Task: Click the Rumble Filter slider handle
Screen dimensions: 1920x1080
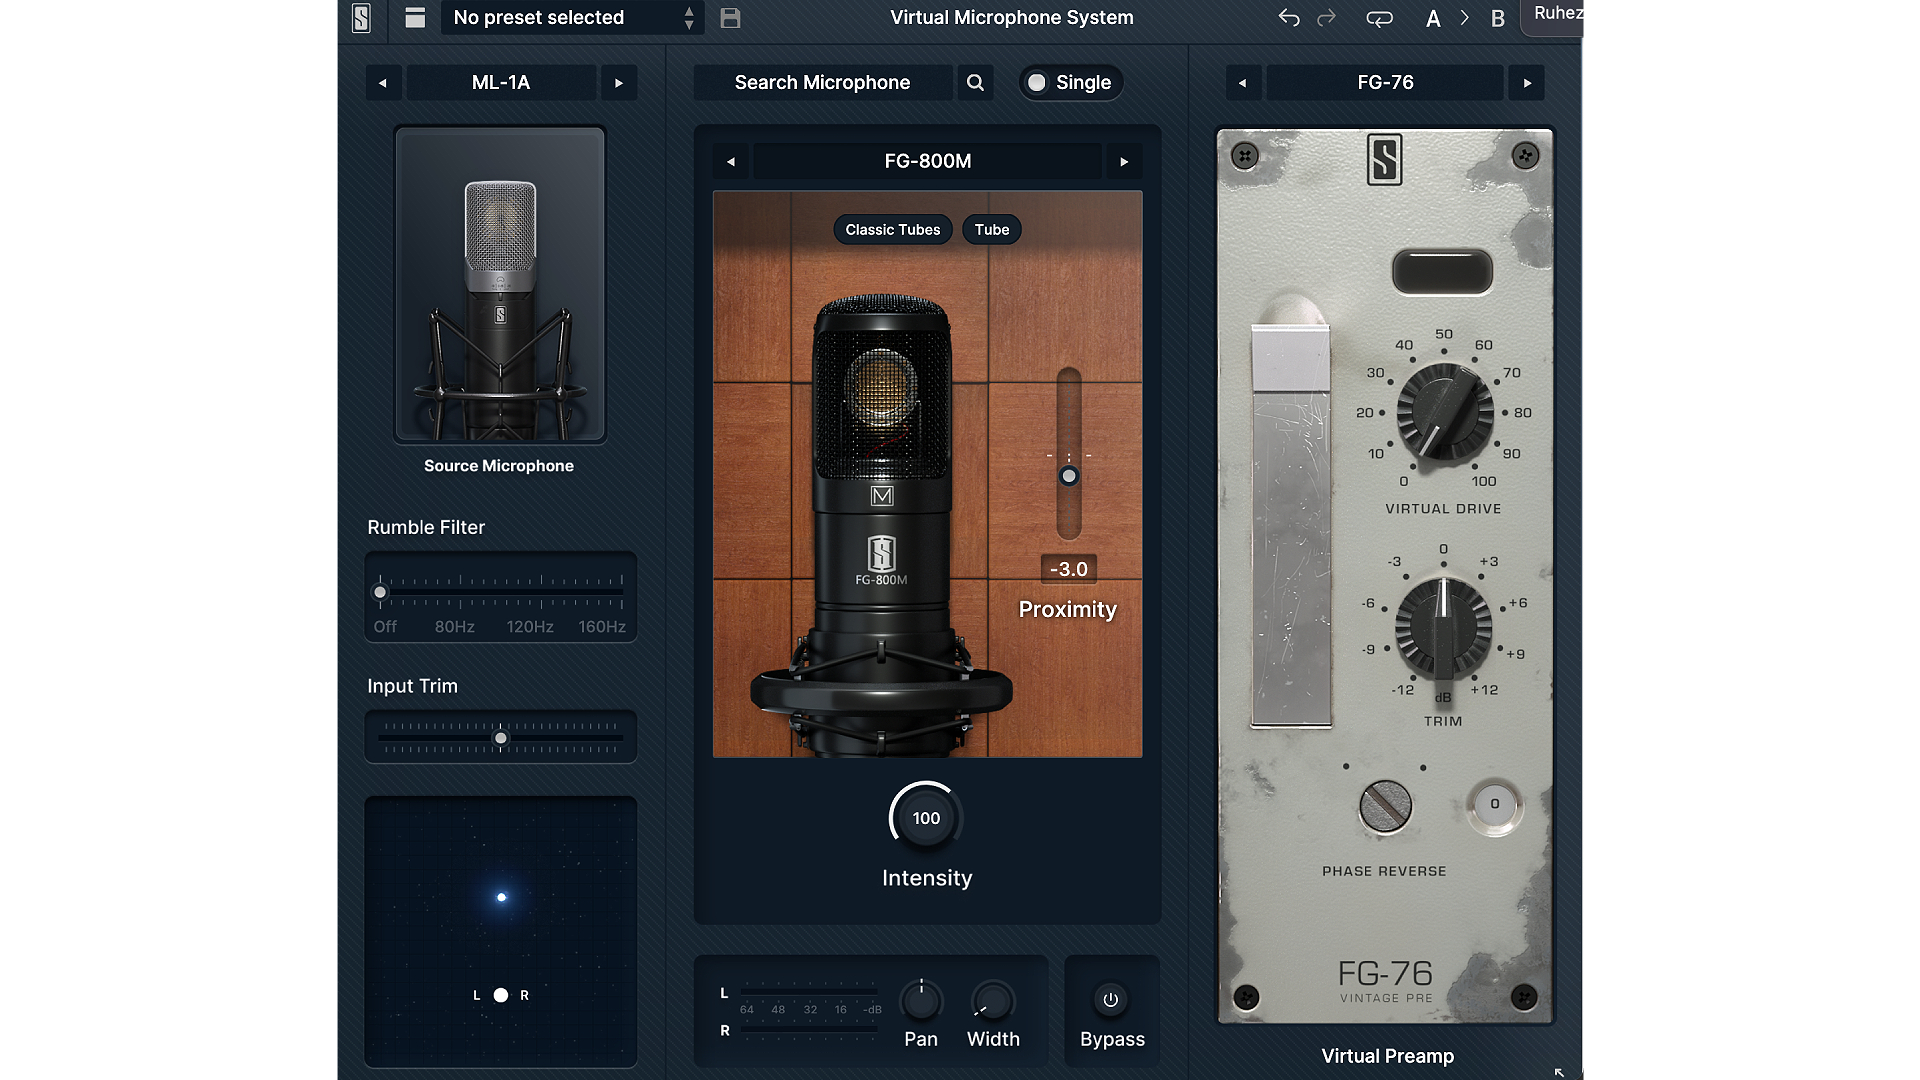Action: (x=380, y=592)
